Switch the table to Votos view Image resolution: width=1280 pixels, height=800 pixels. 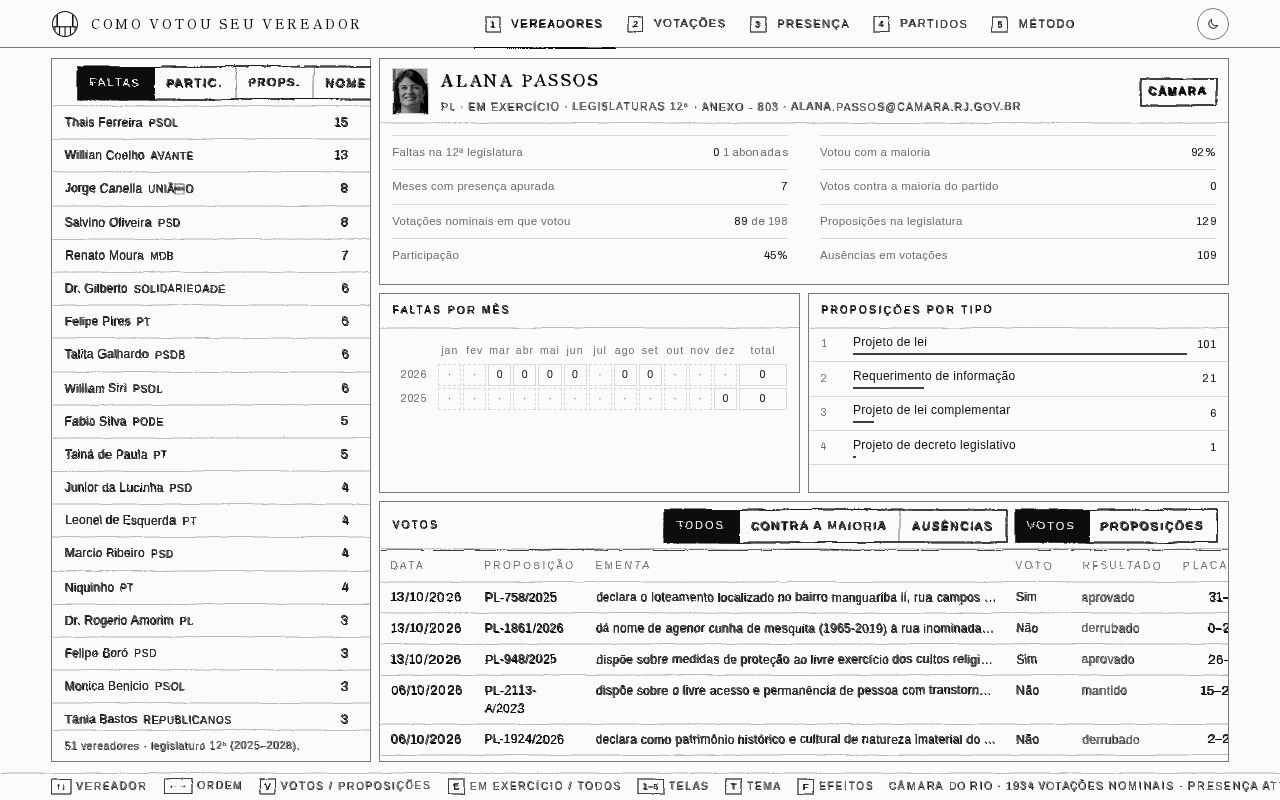(1051, 526)
